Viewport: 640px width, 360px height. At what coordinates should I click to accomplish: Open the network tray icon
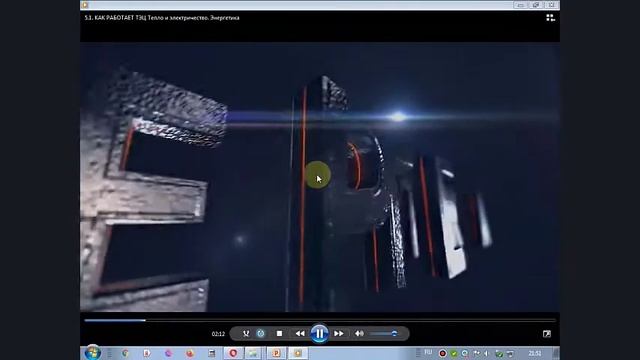click(510, 353)
